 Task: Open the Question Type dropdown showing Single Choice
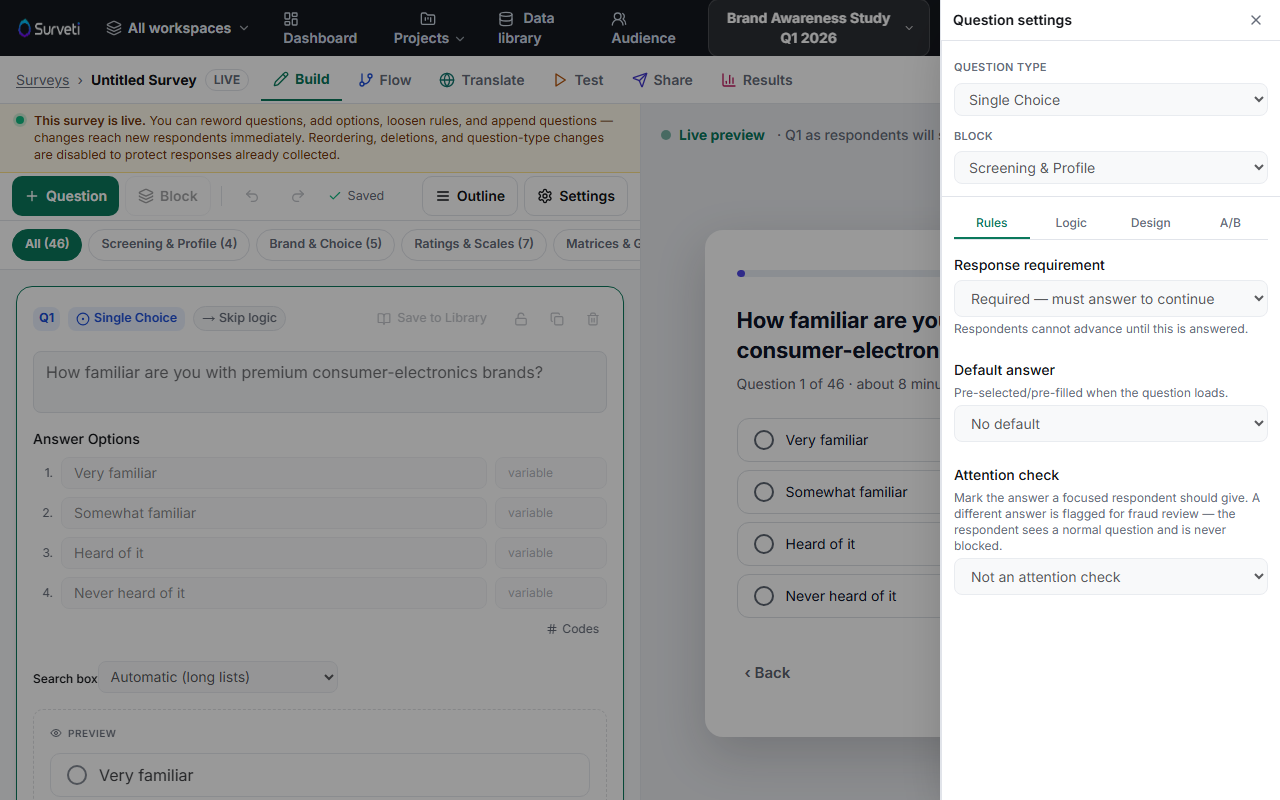coord(1111,100)
